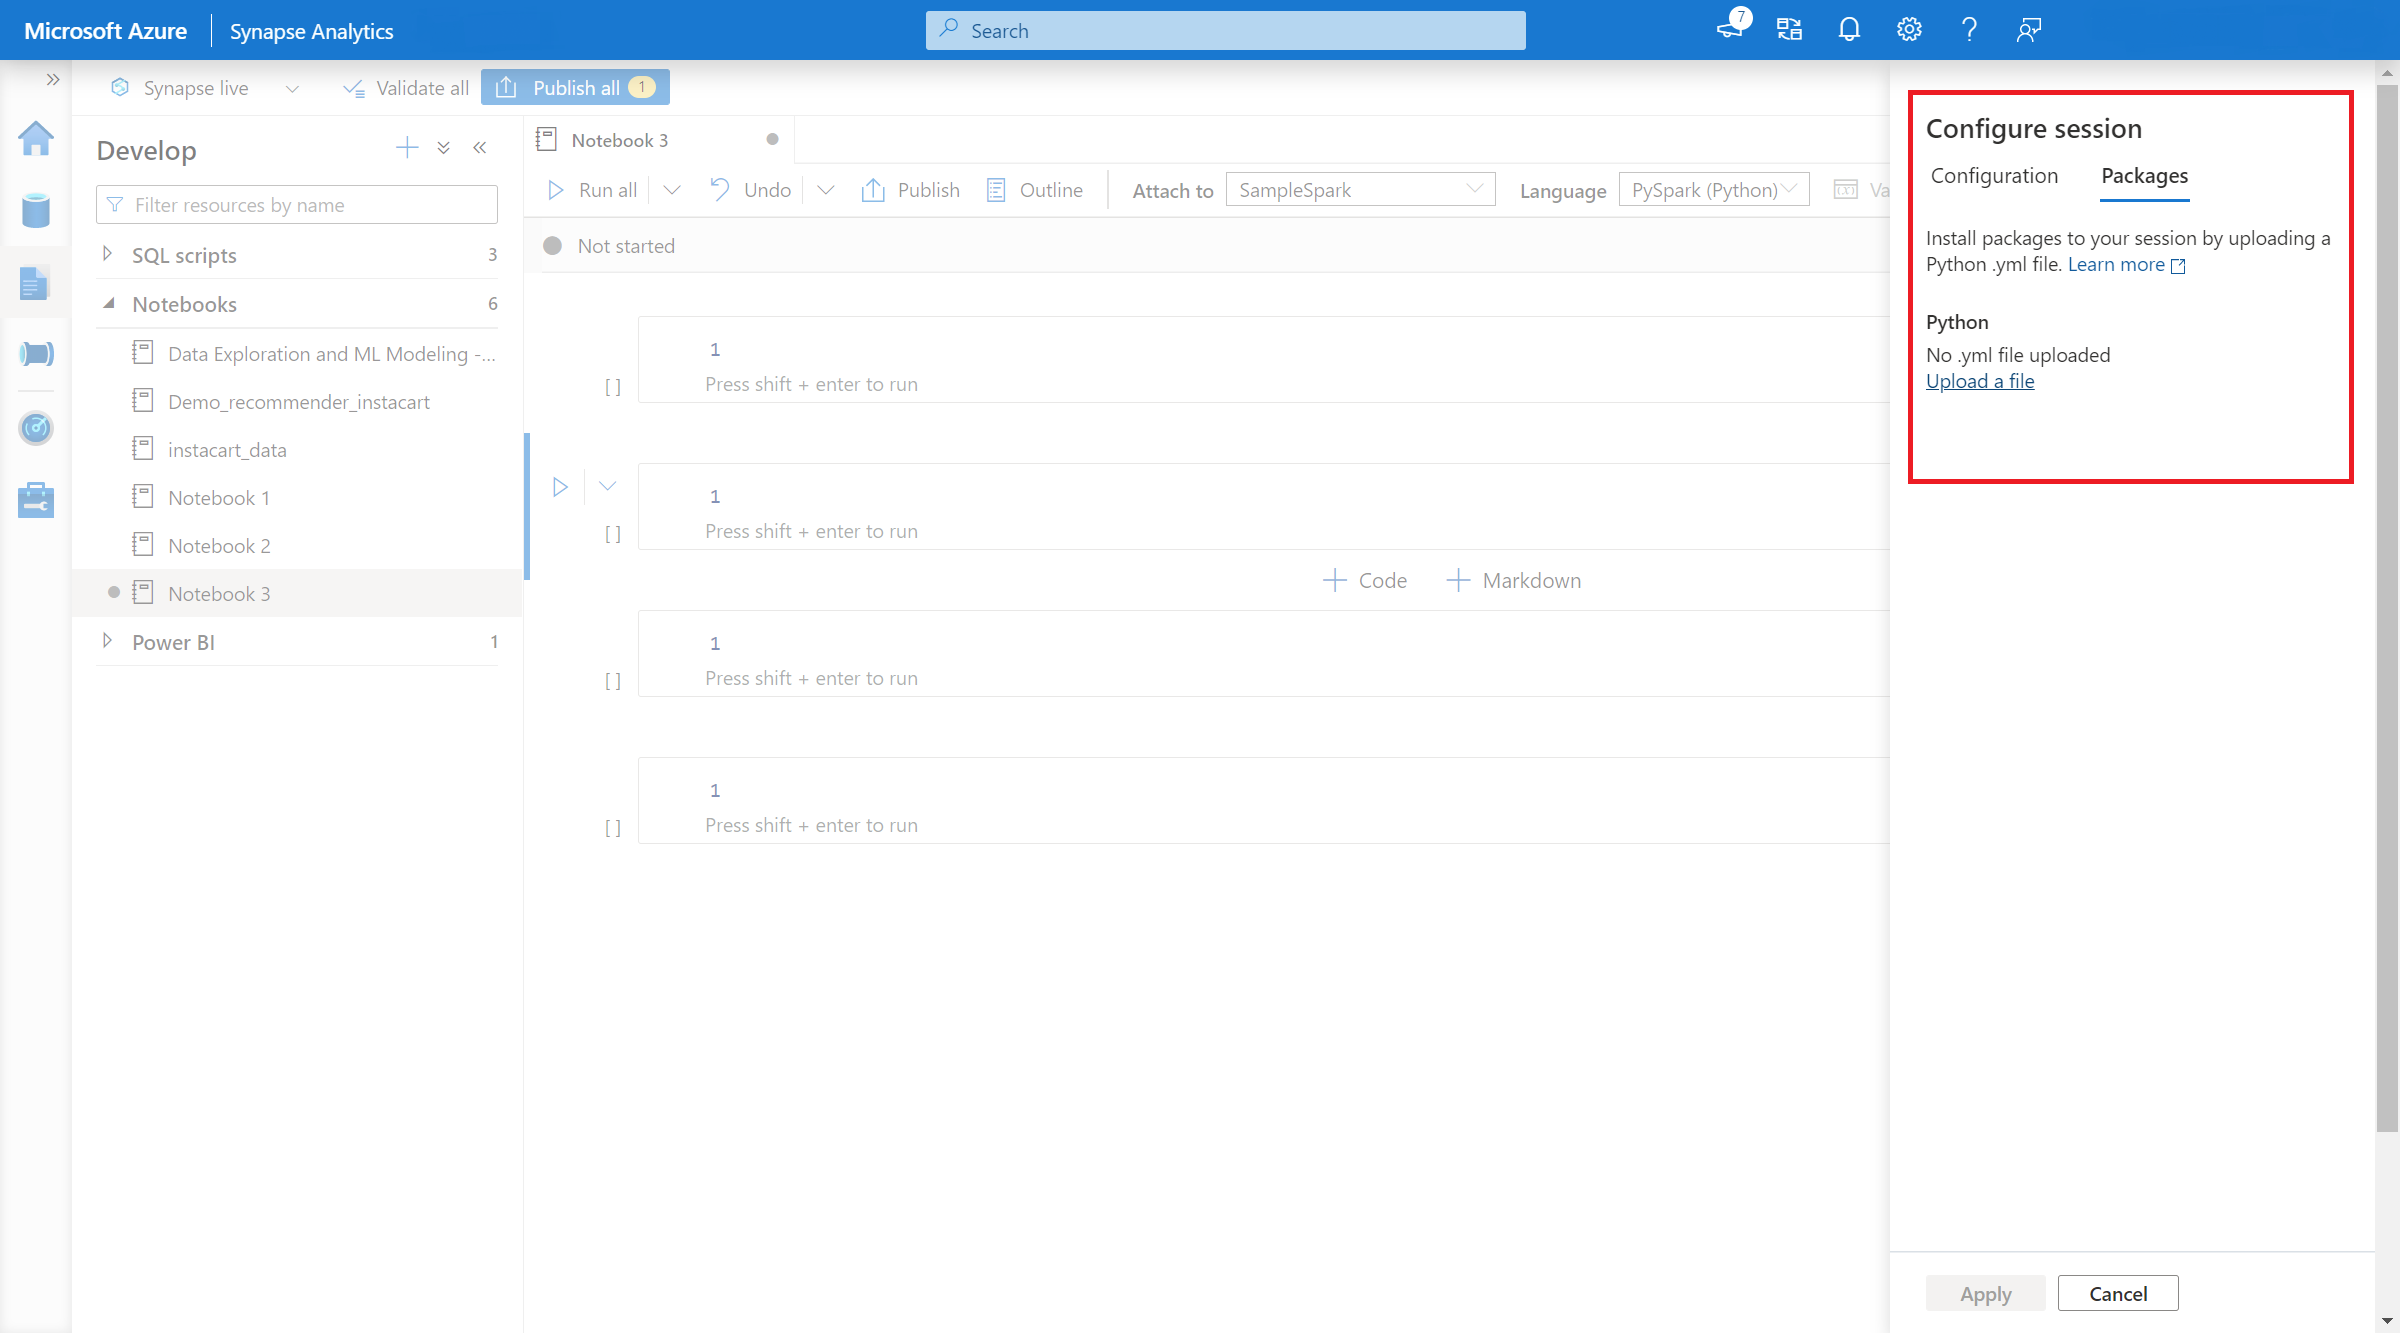Switch to the Configuration tab

(1991, 176)
